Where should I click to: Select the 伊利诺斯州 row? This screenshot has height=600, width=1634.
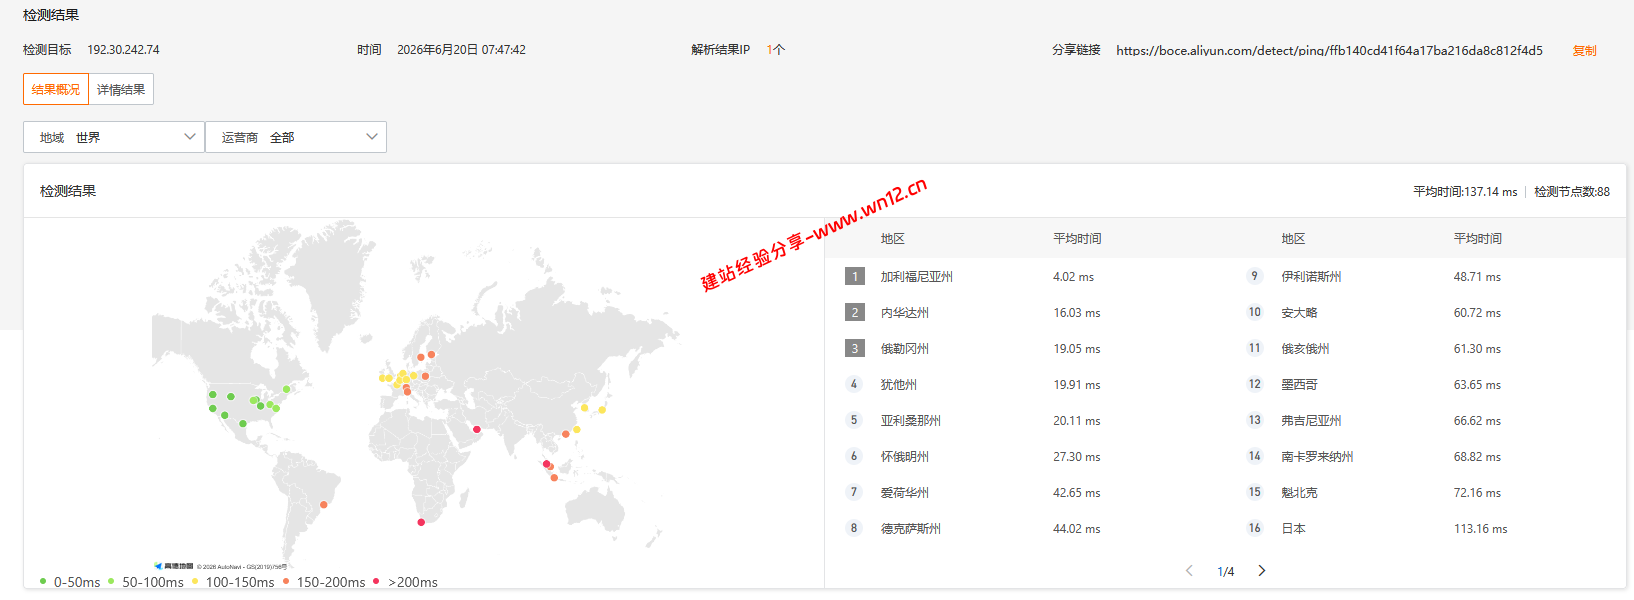pyautogui.click(x=1425, y=277)
